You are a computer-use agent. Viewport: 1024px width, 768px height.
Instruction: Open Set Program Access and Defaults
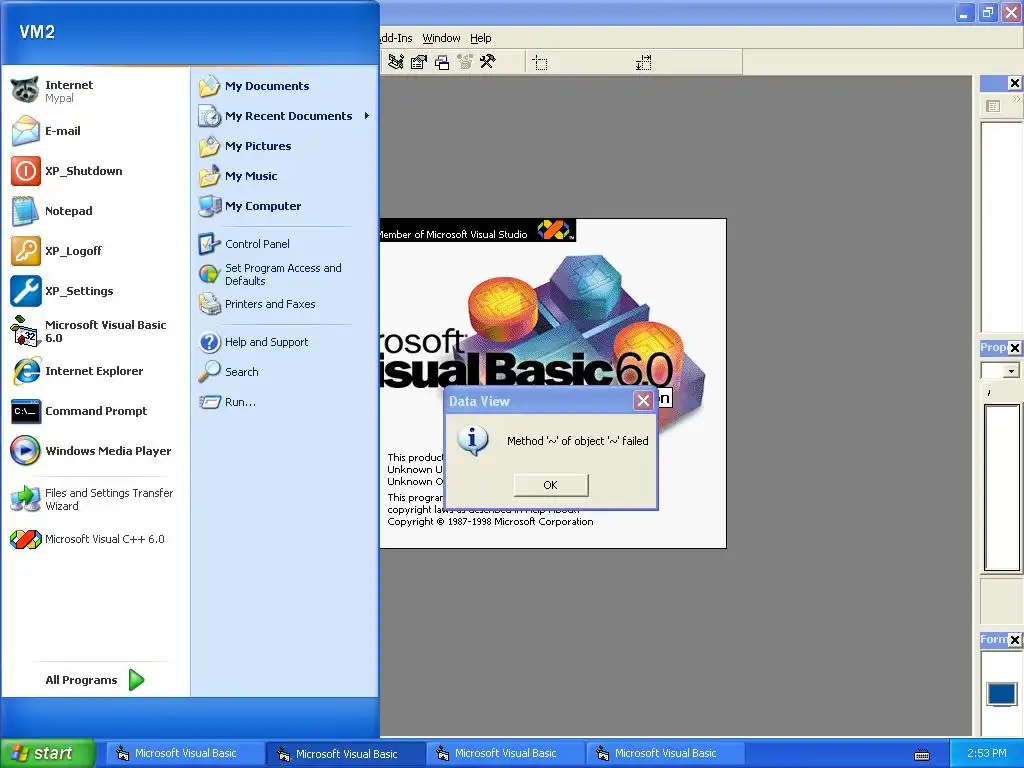pyautogui.click(x=285, y=274)
